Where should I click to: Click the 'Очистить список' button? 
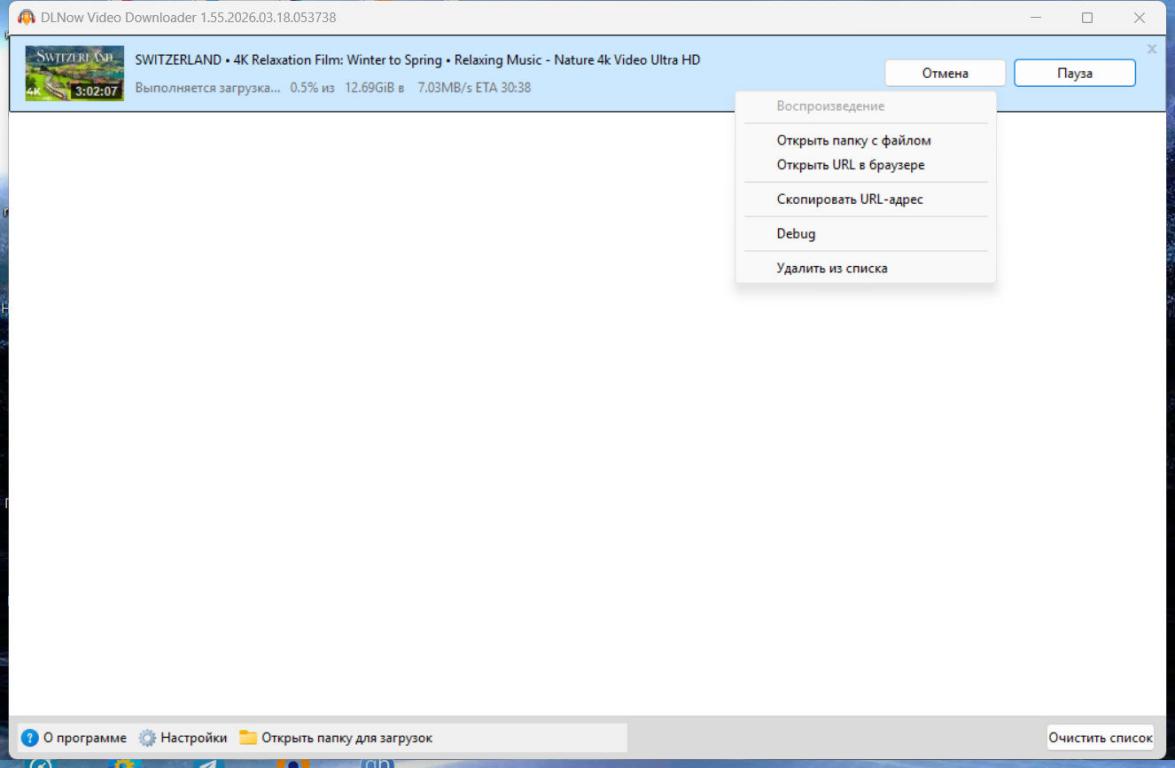(1100, 738)
